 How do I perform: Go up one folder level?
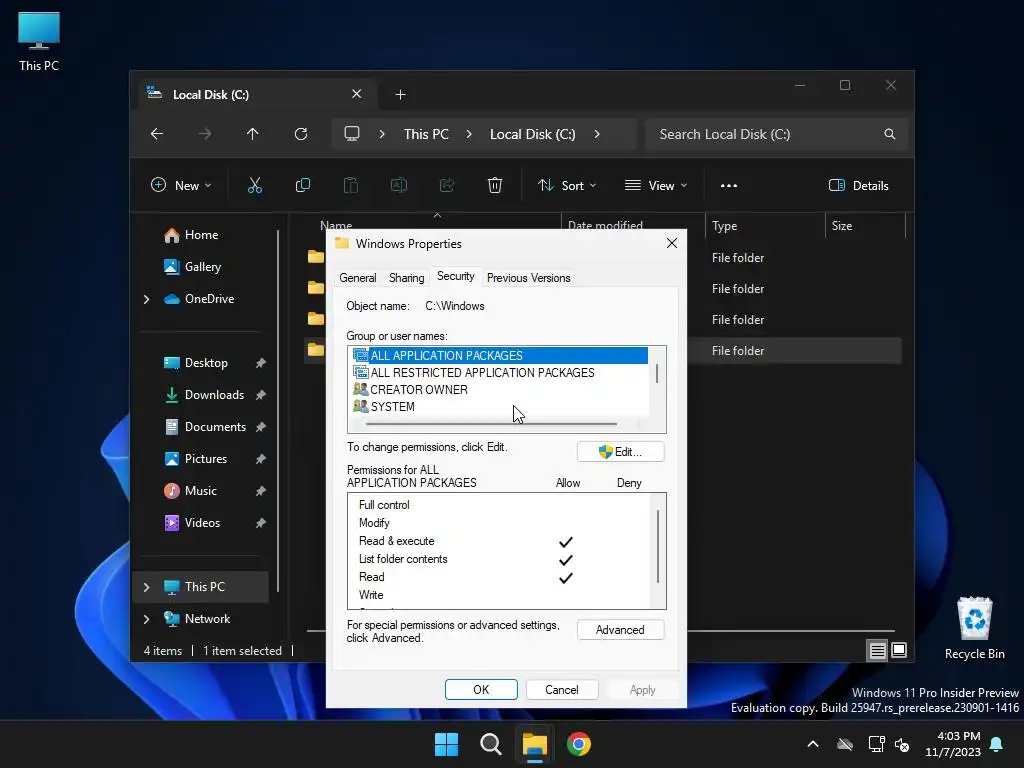click(x=253, y=134)
